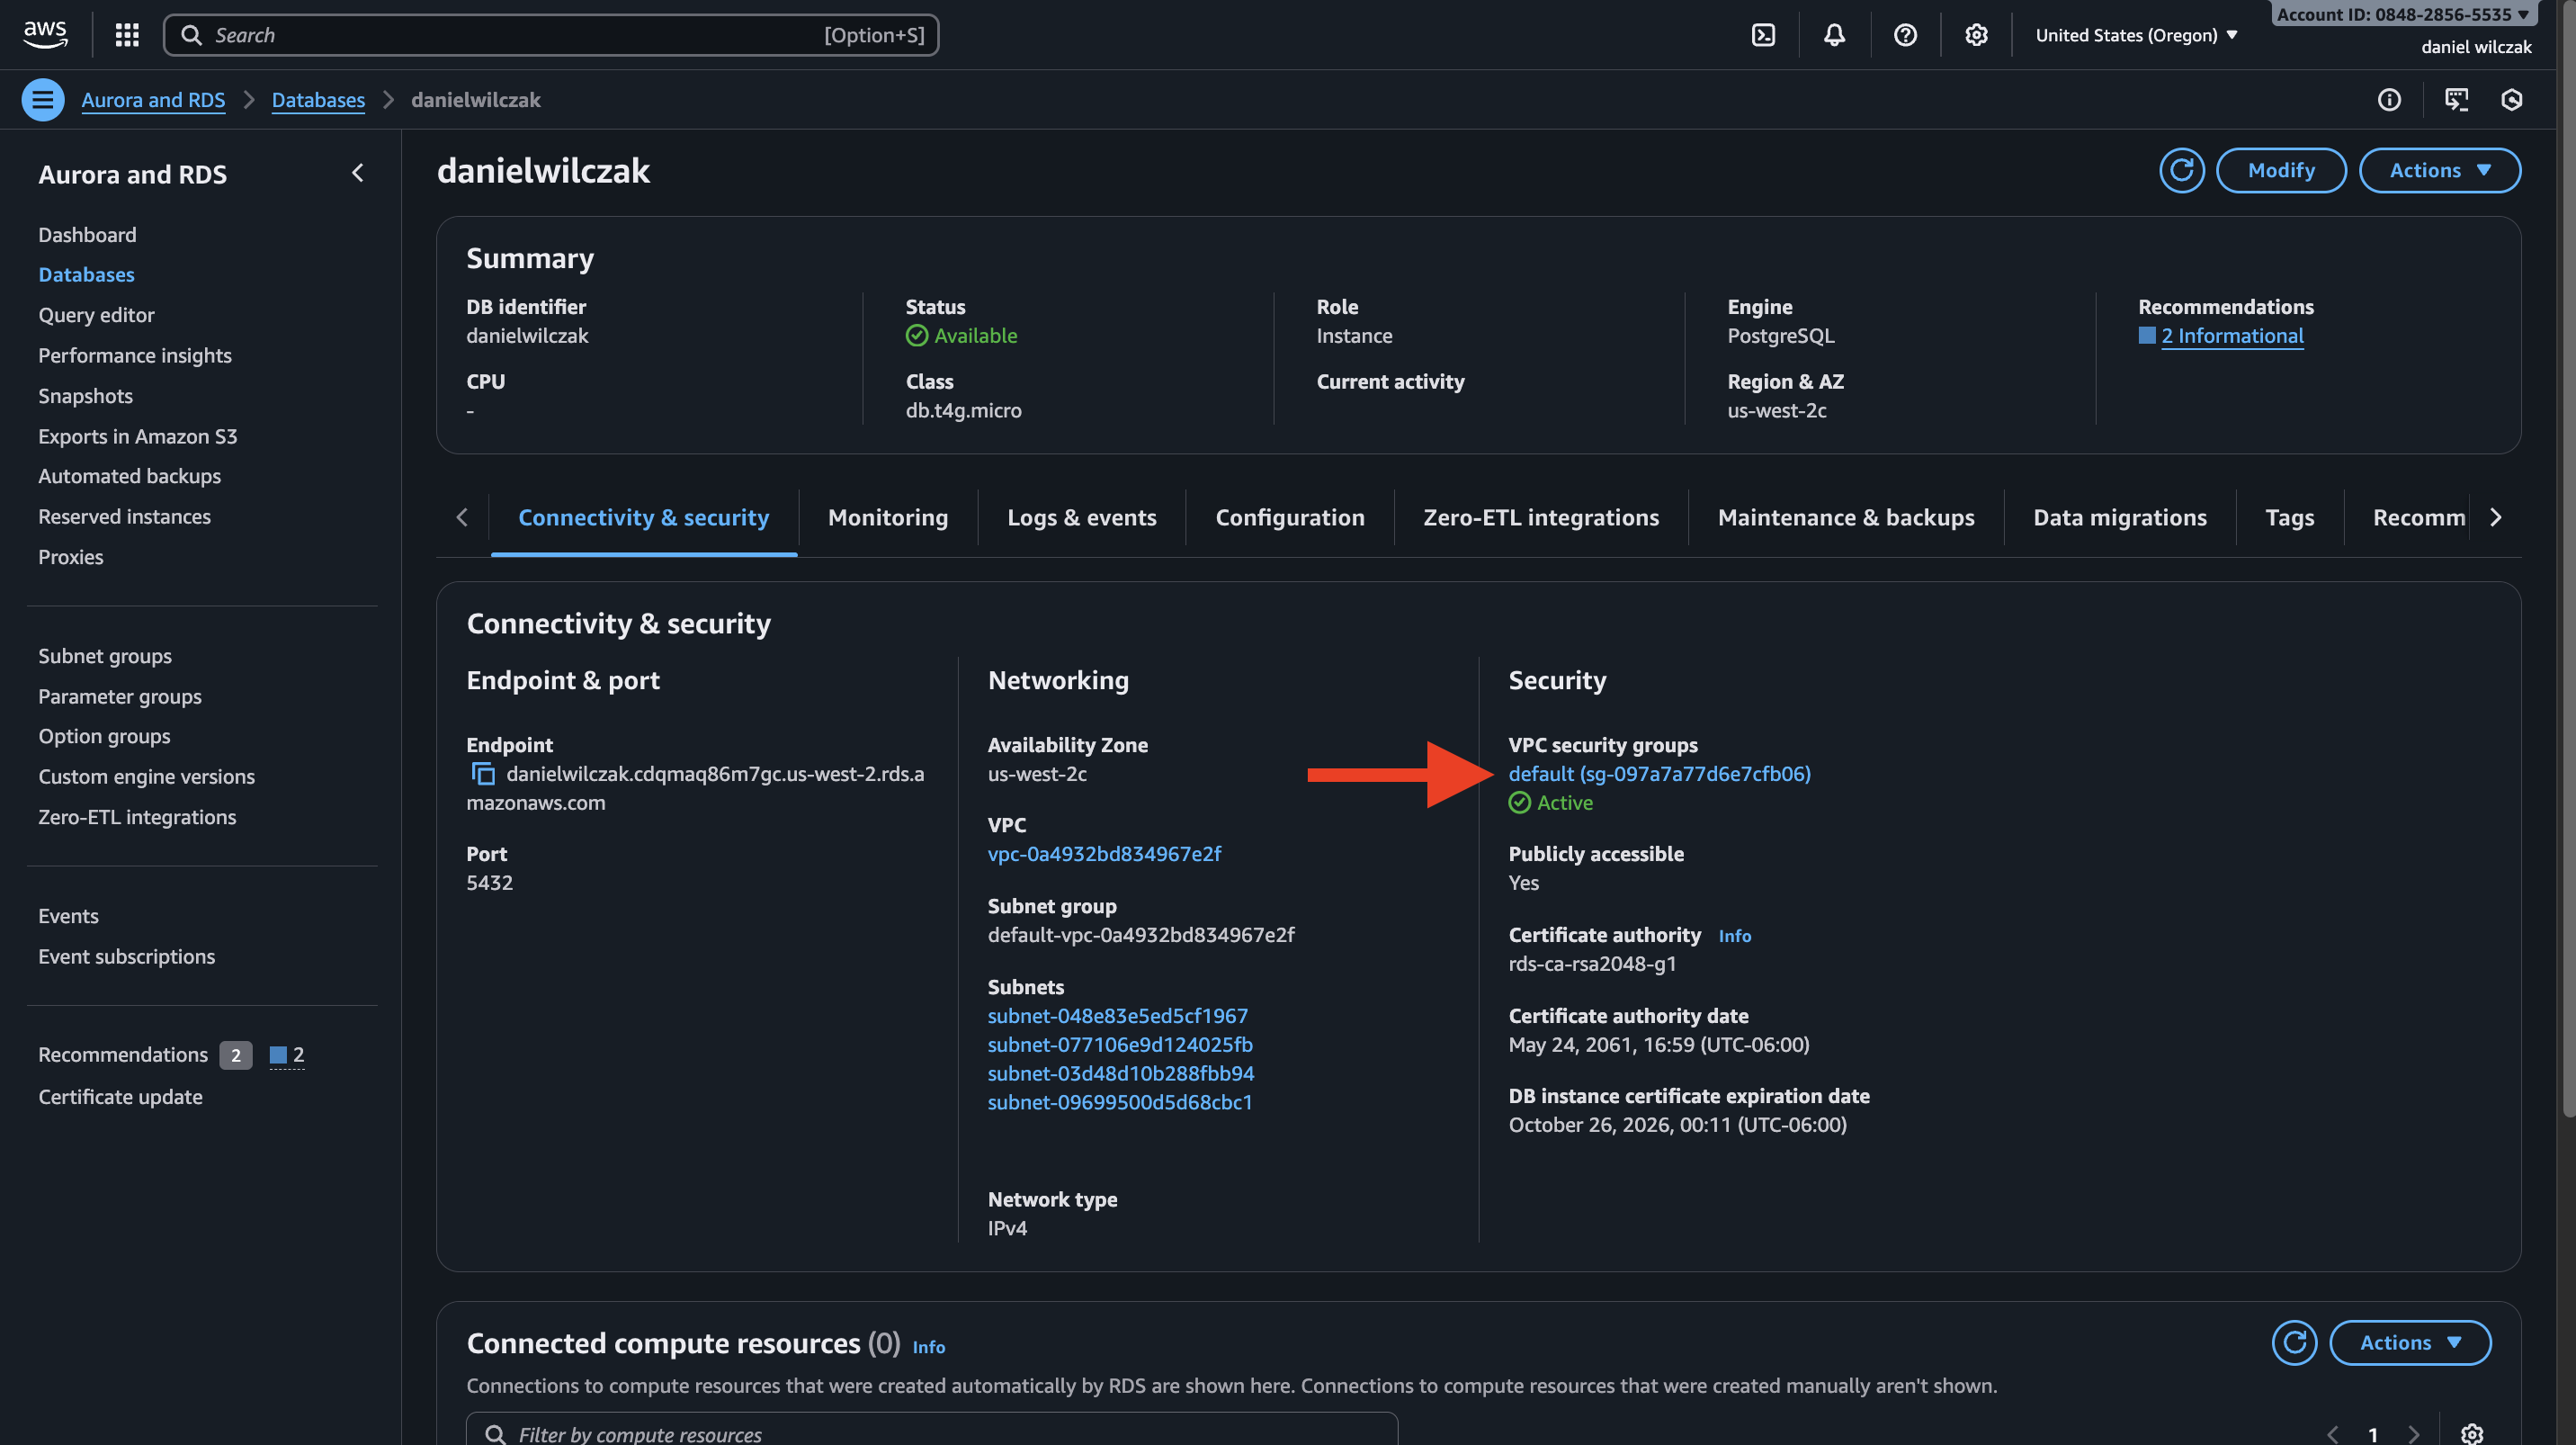Toggle the hamburger navigation menu
This screenshot has width=2576, height=1445.
[43, 100]
